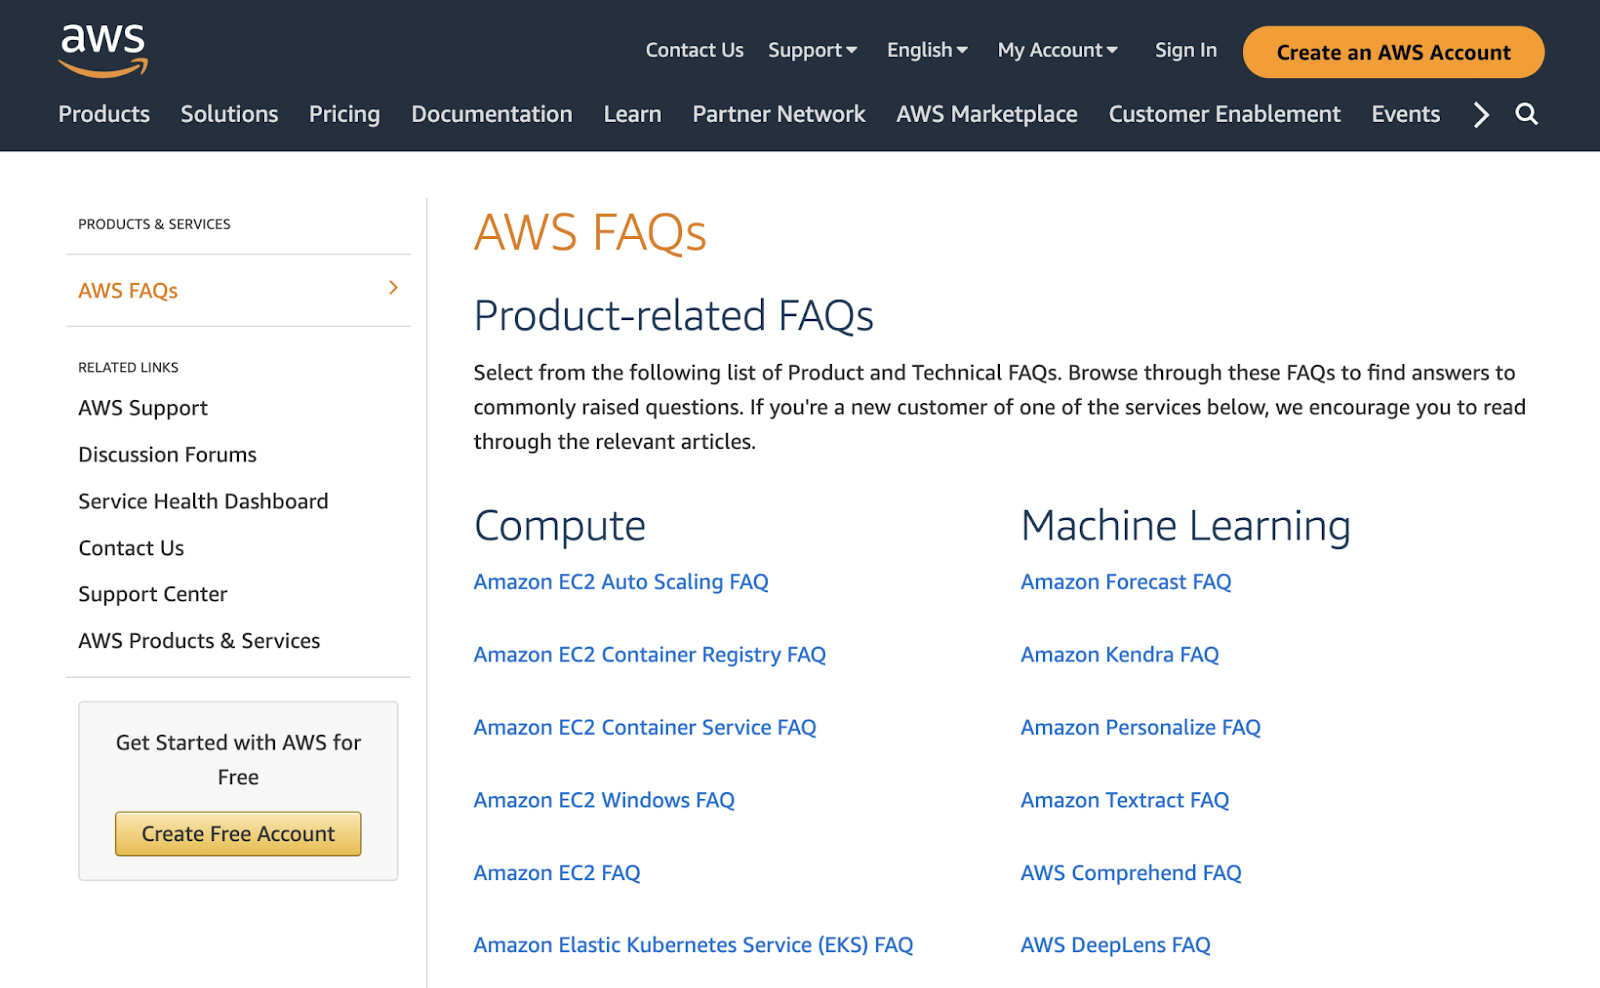
Task: Open the My Account dropdown
Action: pos(1057,50)
